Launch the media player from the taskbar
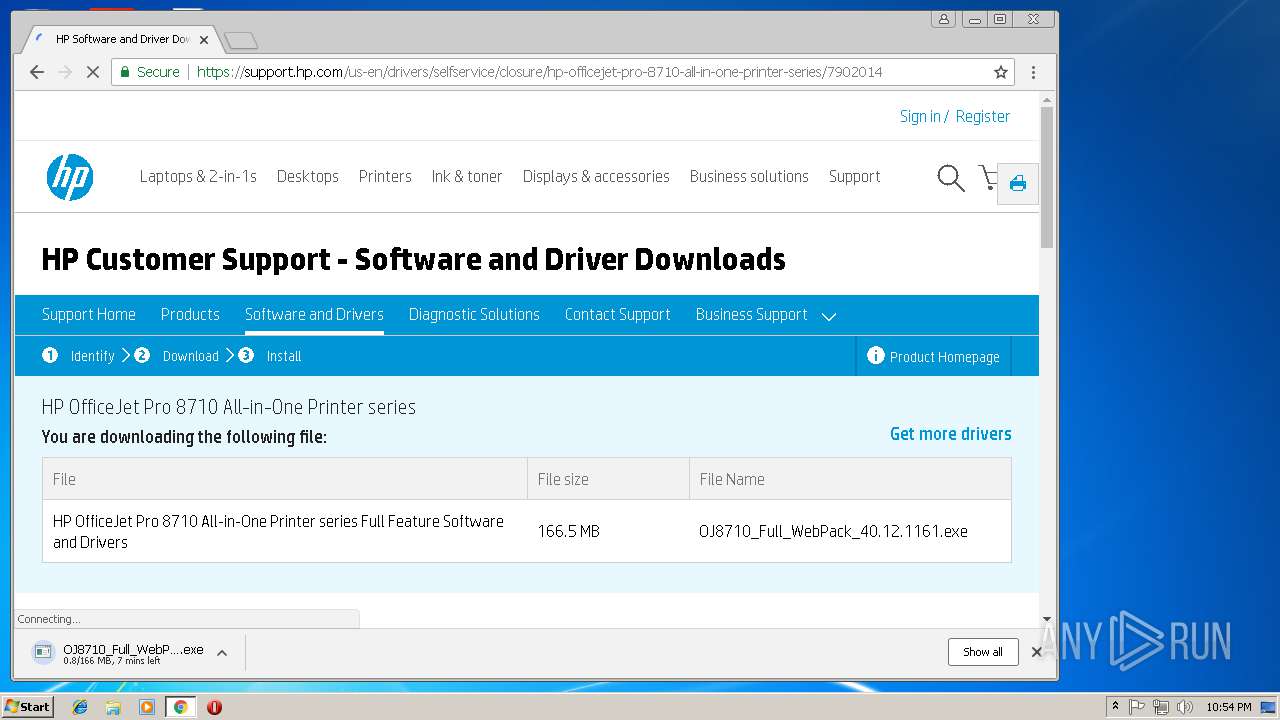Image resolution: width=1280 pixels, height=720 pixels. [147, 707]
